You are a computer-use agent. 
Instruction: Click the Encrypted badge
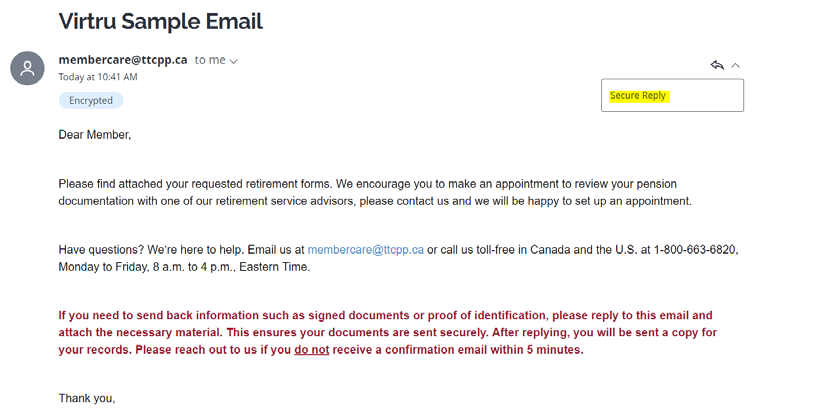point(90,100)
